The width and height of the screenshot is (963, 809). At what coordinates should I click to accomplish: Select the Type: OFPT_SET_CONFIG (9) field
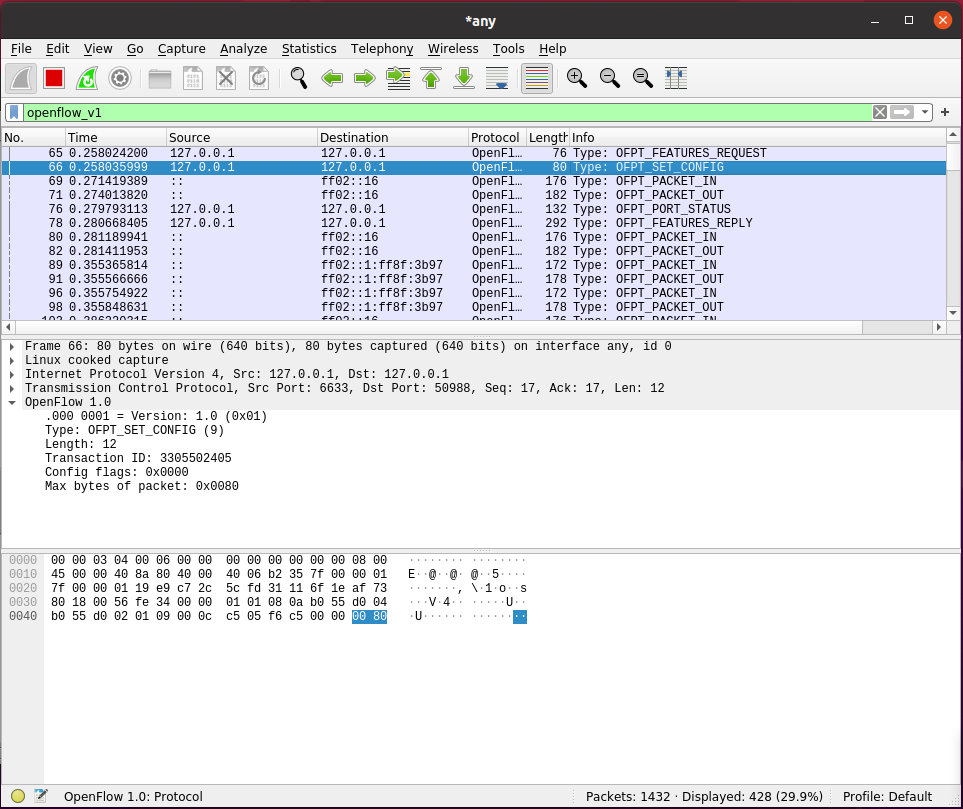(135, 431)
